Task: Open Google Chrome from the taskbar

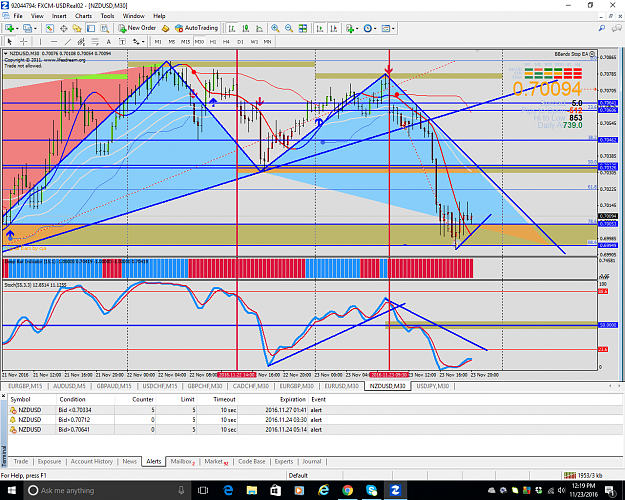Action: [x=348, y=490]
